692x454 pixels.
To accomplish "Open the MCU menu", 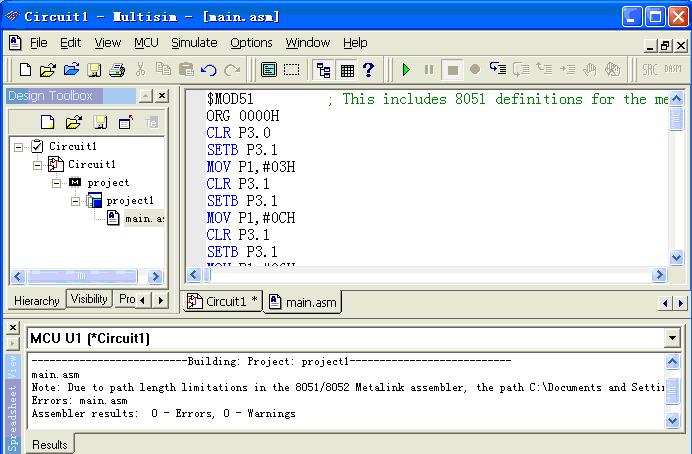I will [146, 43].
